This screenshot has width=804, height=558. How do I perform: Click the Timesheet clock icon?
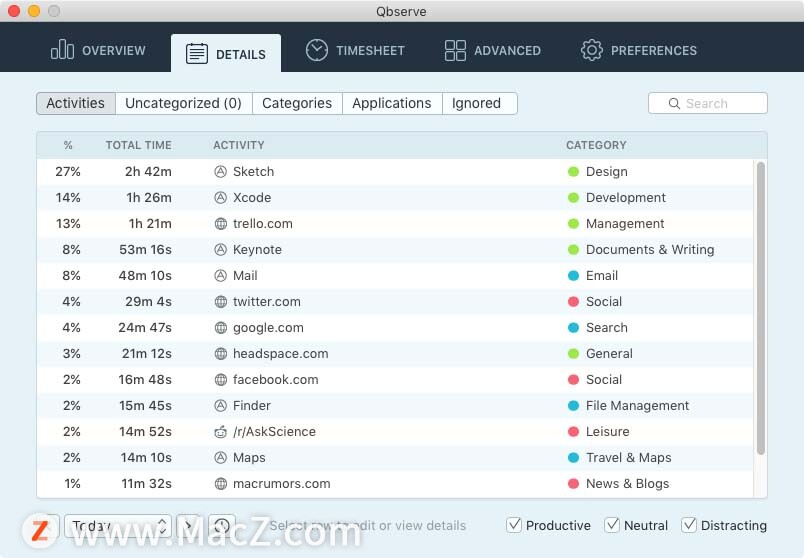317,50
